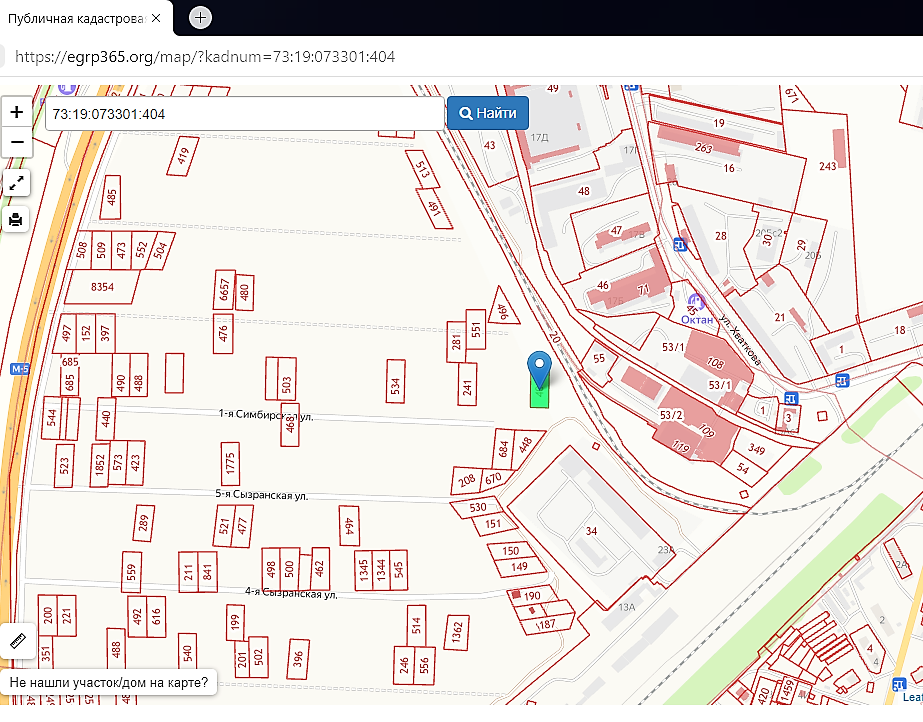Image resolution: width=923 pixels, height=722 pixels.
Task: Click parcel 8354 on the map
Action: click(x=102, y=287)
